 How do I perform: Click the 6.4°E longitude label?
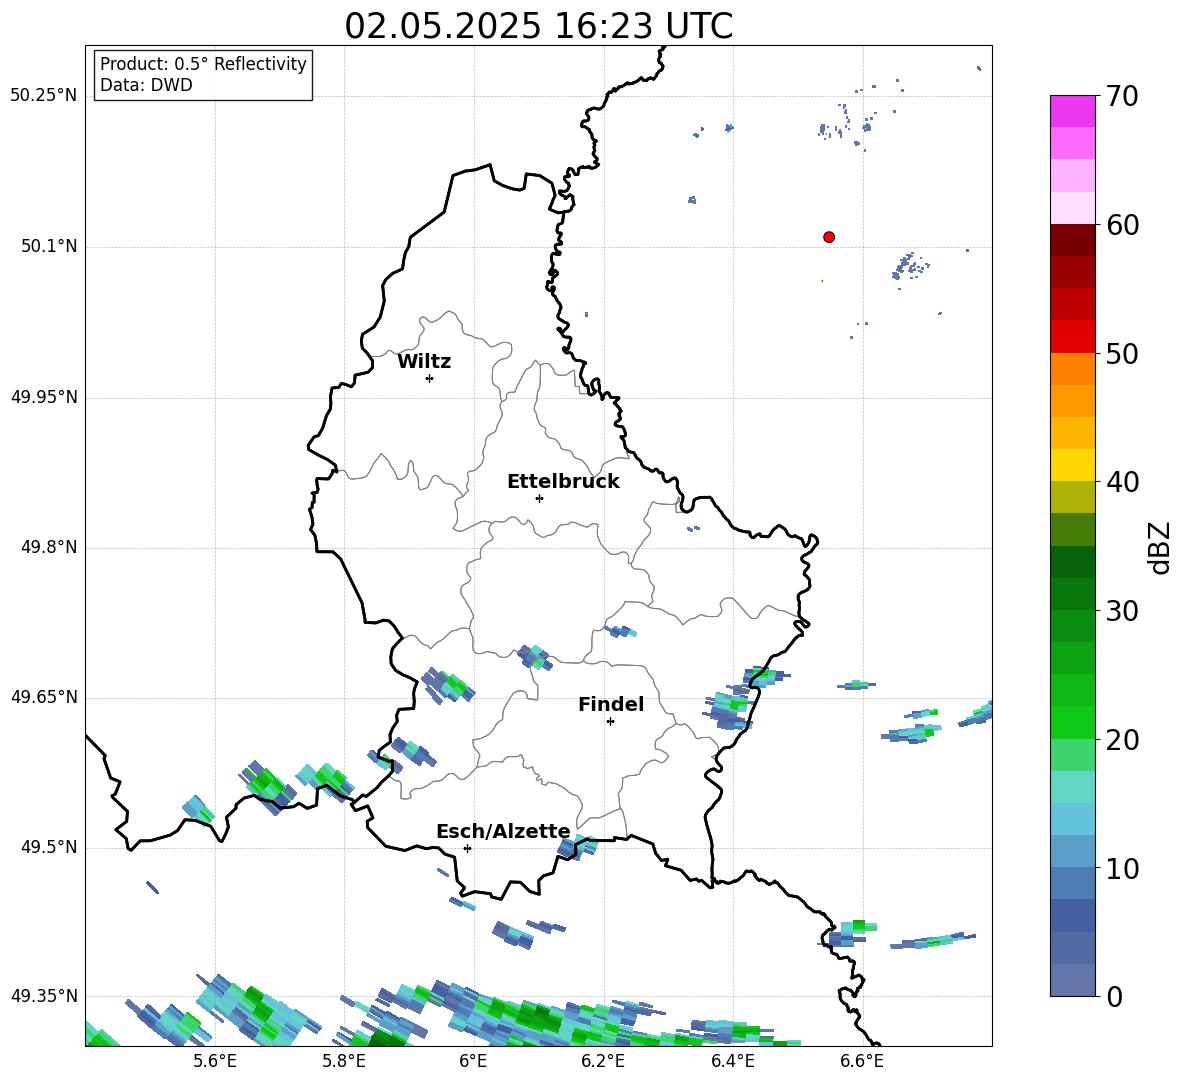[x=732, y=1061]
